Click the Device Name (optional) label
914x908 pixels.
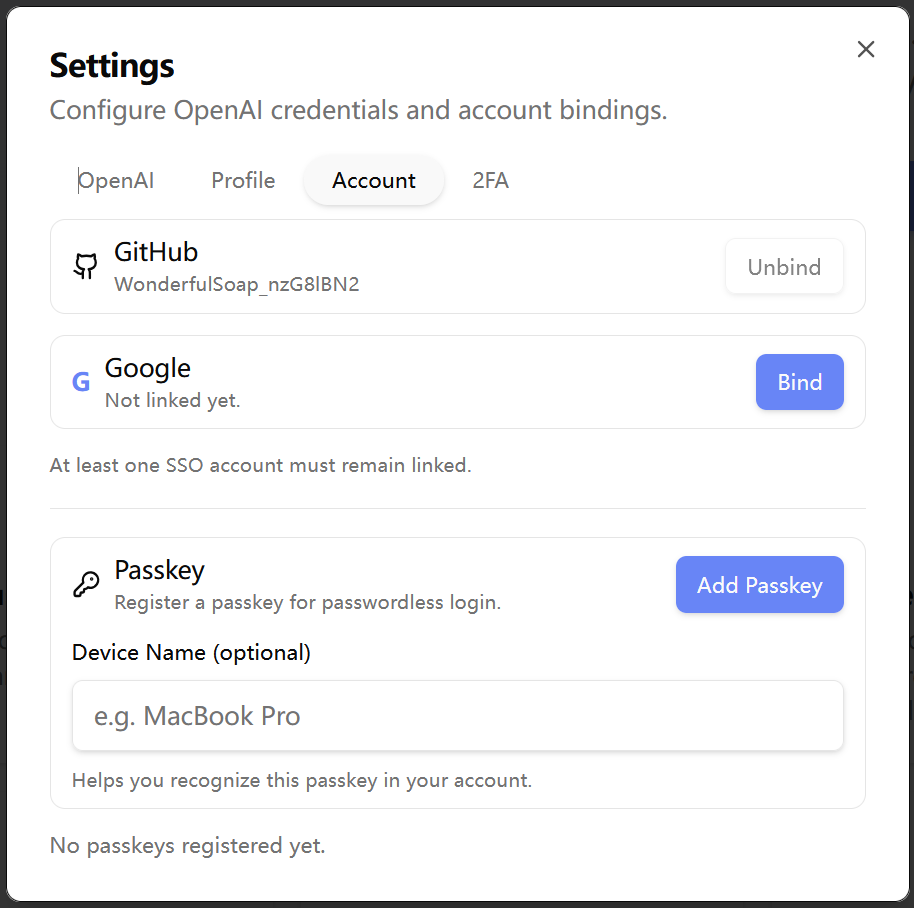pos(191,653)
